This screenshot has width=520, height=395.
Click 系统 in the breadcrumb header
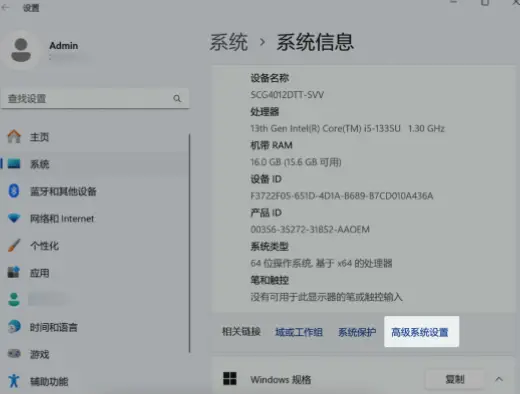[229, 42]
